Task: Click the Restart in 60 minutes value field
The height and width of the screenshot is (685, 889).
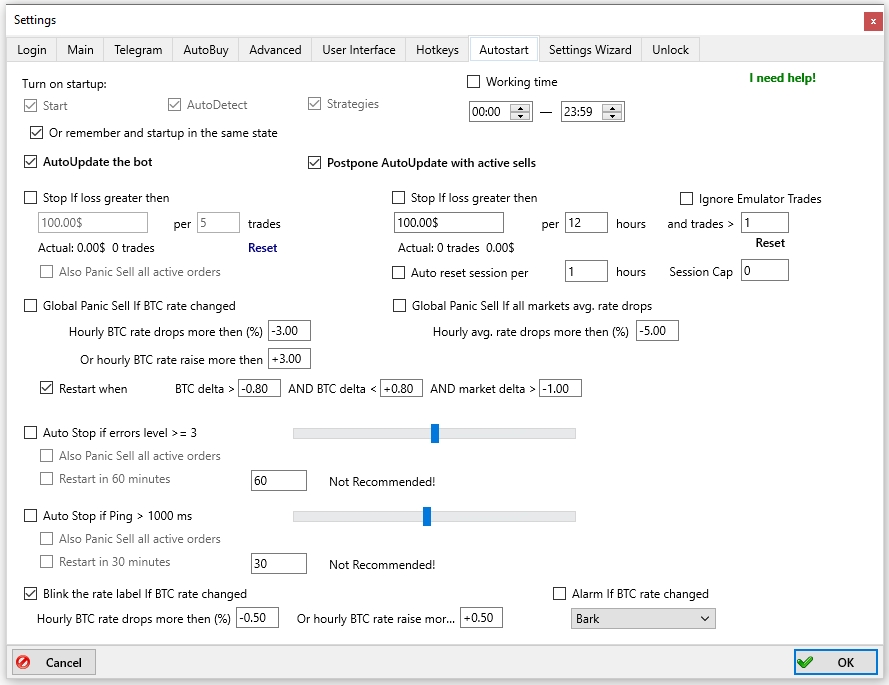Action: tap(279, 481)
